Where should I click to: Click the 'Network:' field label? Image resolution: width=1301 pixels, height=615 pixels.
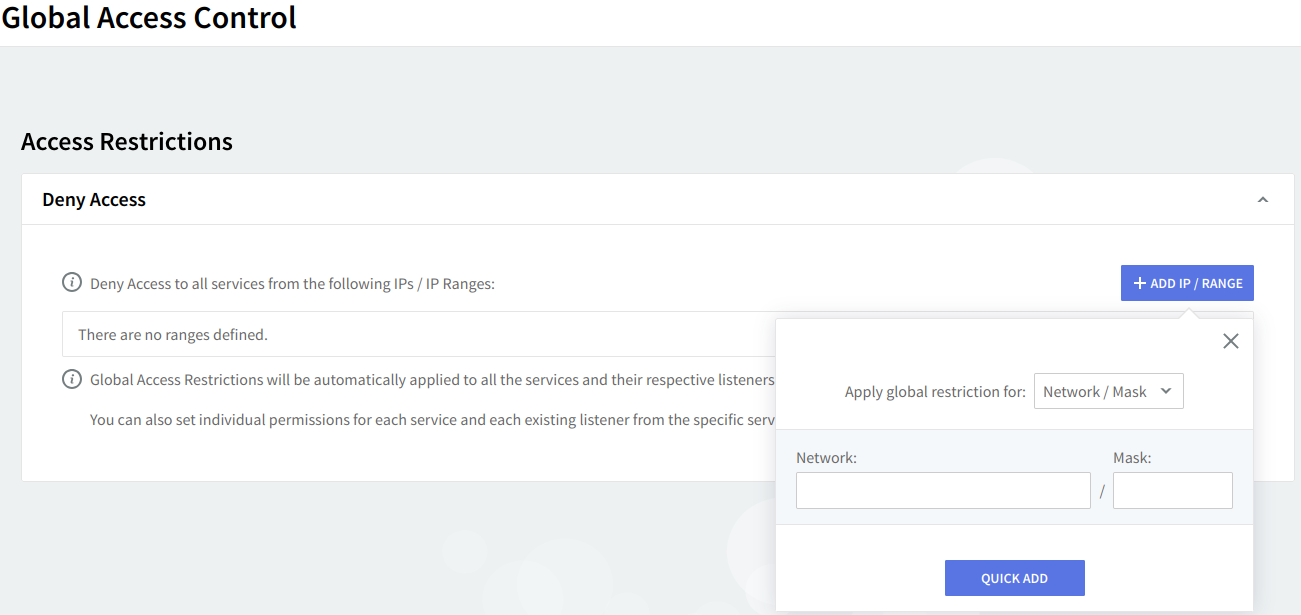[826, 458]
